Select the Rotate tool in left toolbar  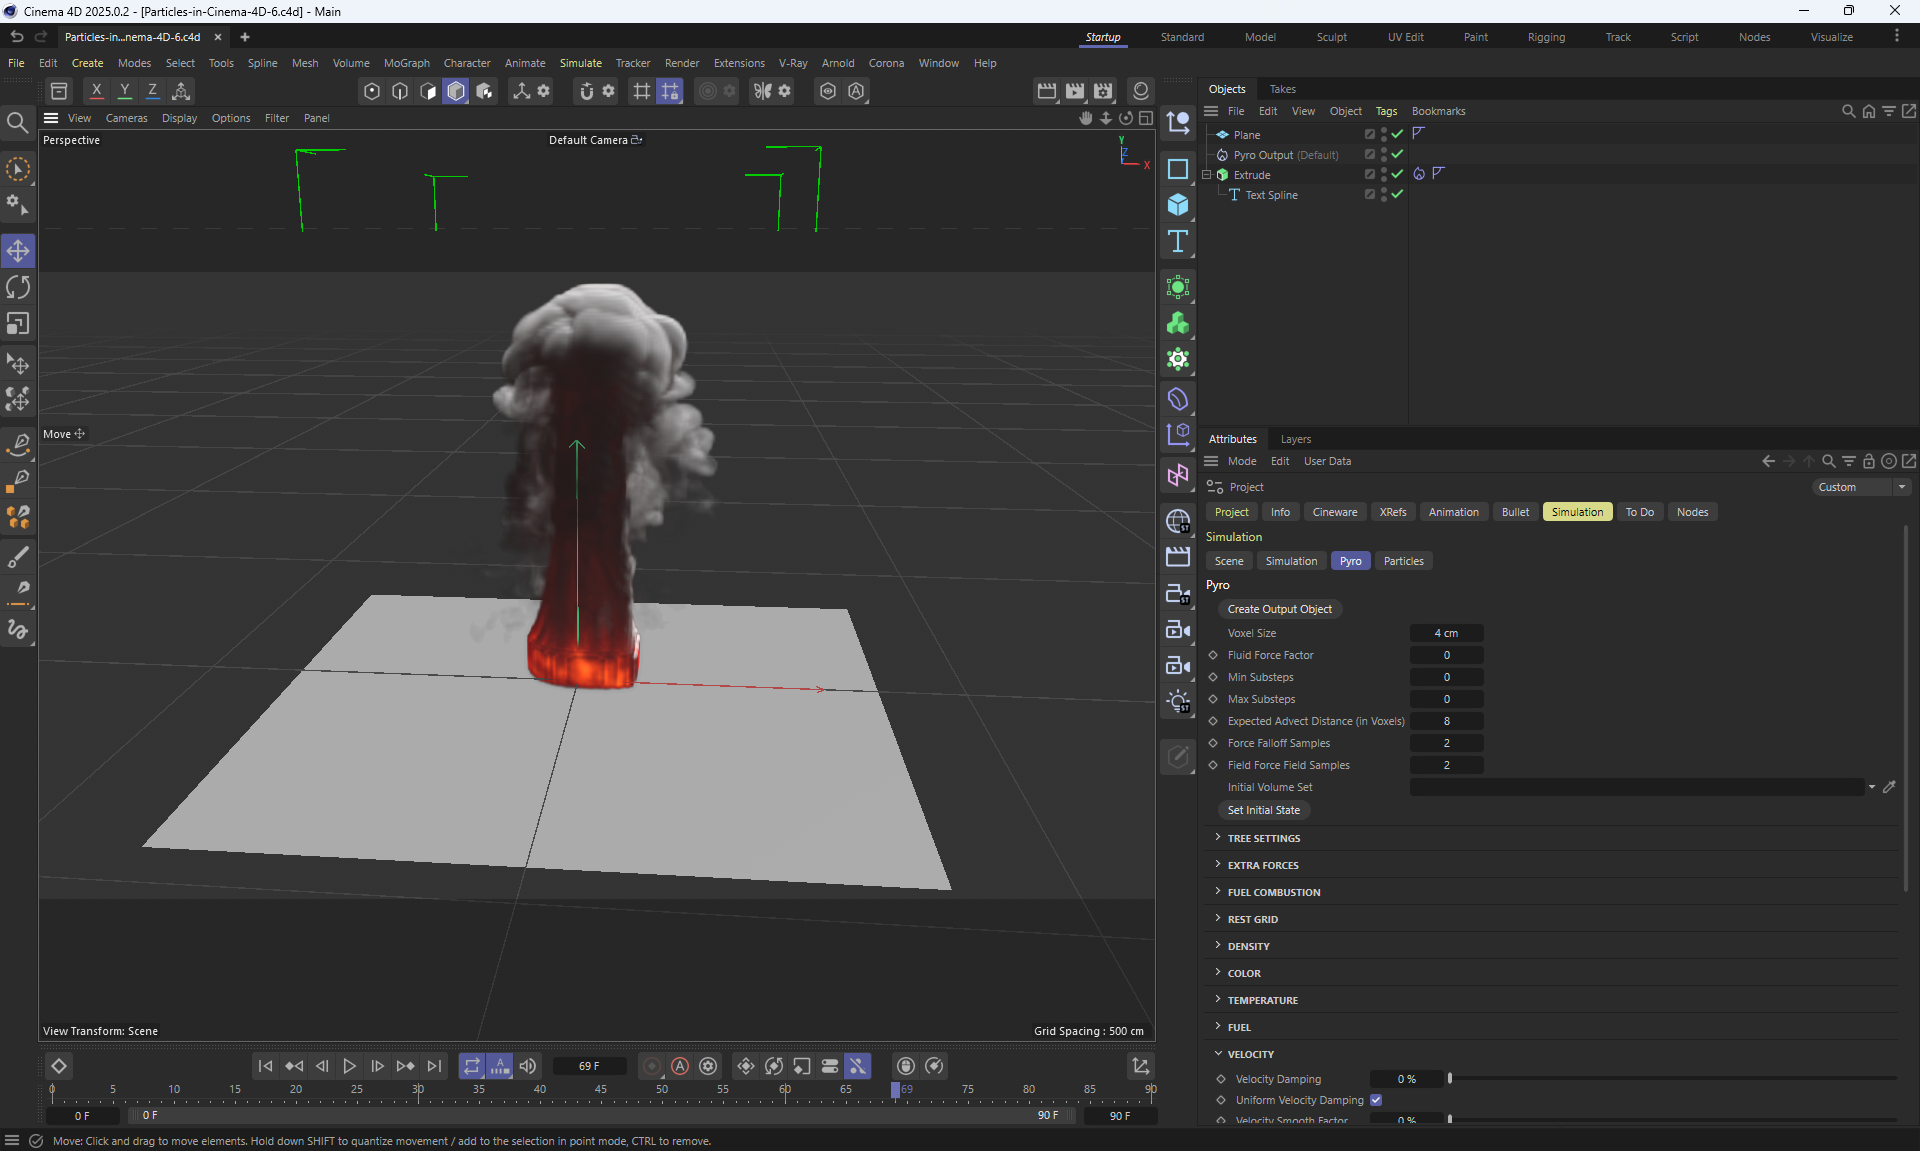(x=18, y=288)
